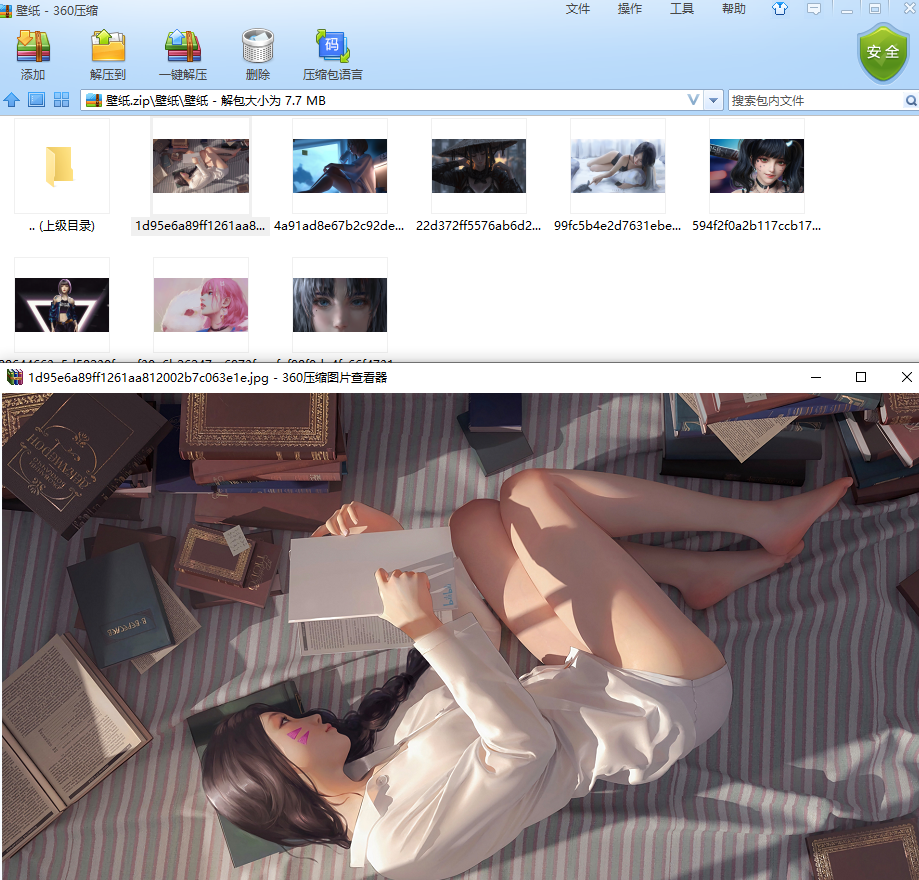Image resolution: width=919 pixels, height=880 pixels.
Task: Expand the address path history dropdown
Action: tap(693, 100)
